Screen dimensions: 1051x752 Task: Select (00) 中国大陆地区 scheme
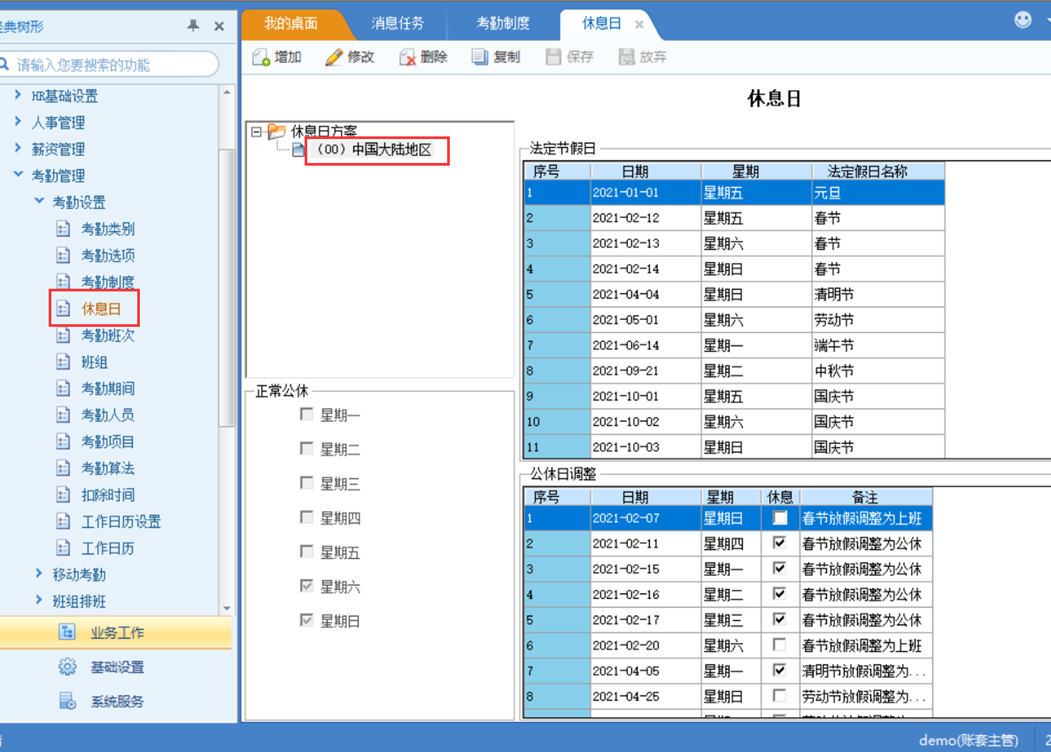tap(375, 149)
